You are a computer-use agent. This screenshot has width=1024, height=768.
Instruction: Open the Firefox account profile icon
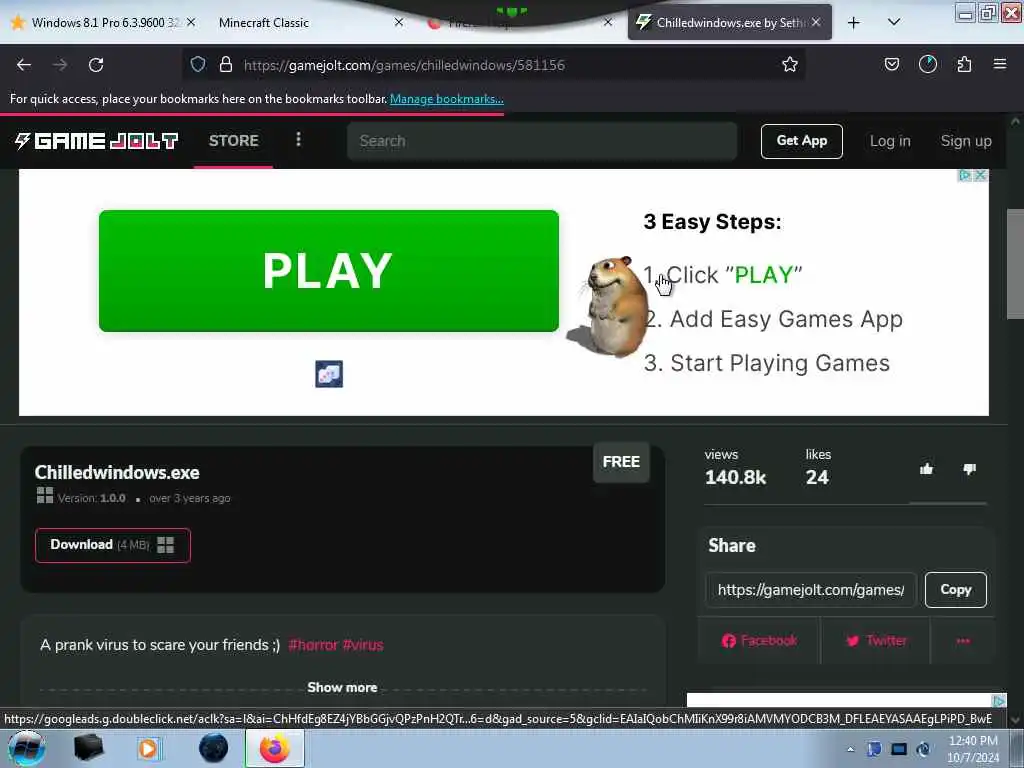(x=927, y=64)
